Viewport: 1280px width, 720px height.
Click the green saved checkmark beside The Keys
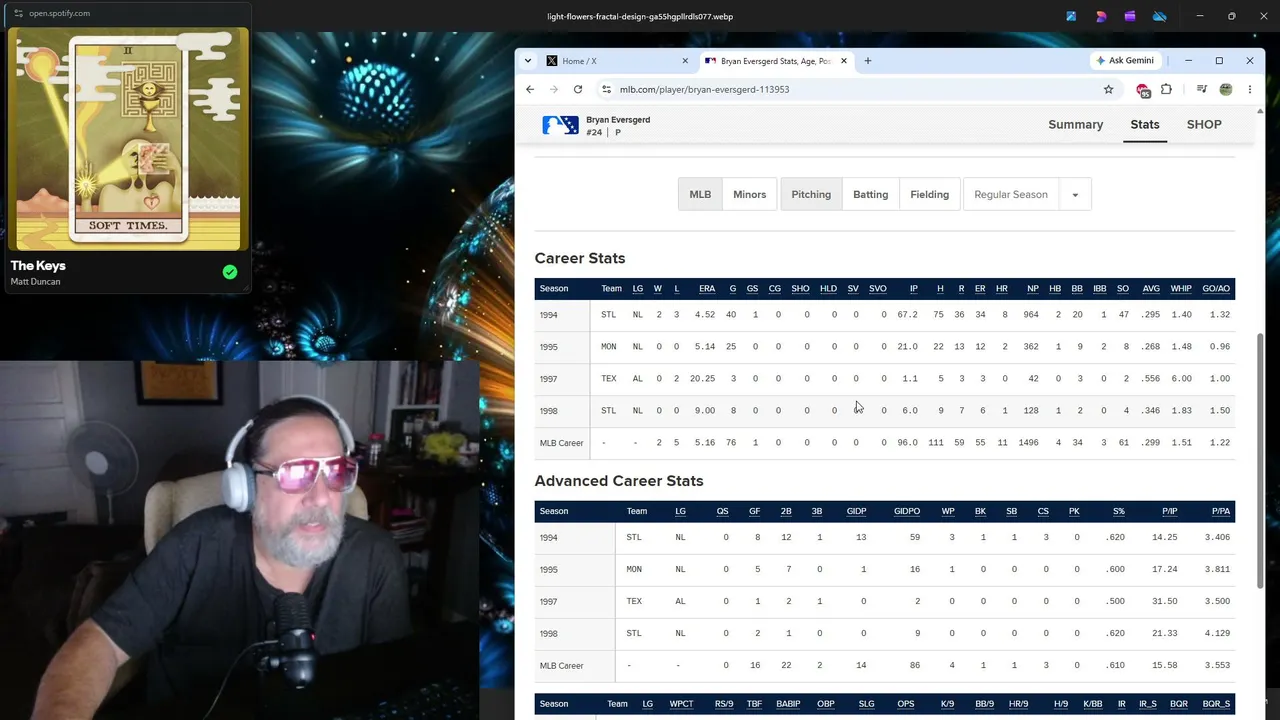230,272
